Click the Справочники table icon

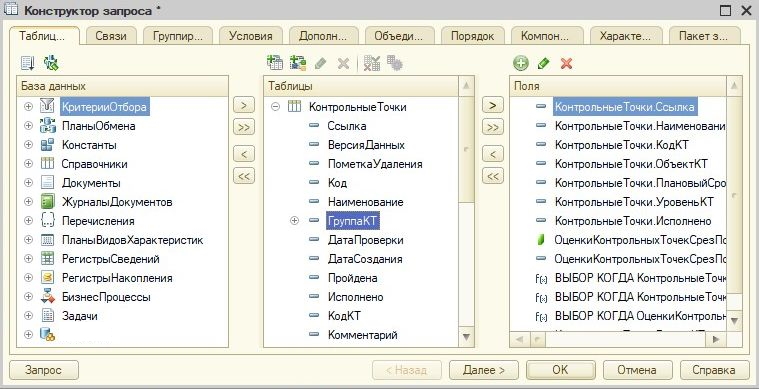(47, 164)
